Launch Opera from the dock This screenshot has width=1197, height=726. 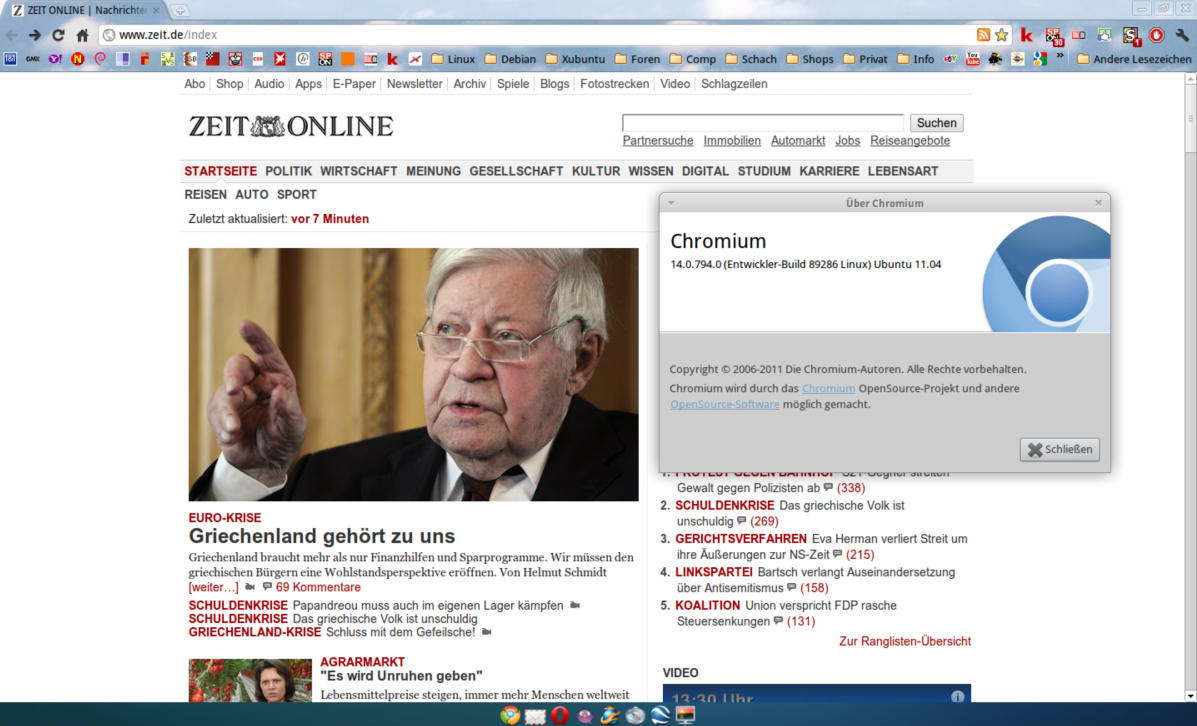tap(560, 715)
